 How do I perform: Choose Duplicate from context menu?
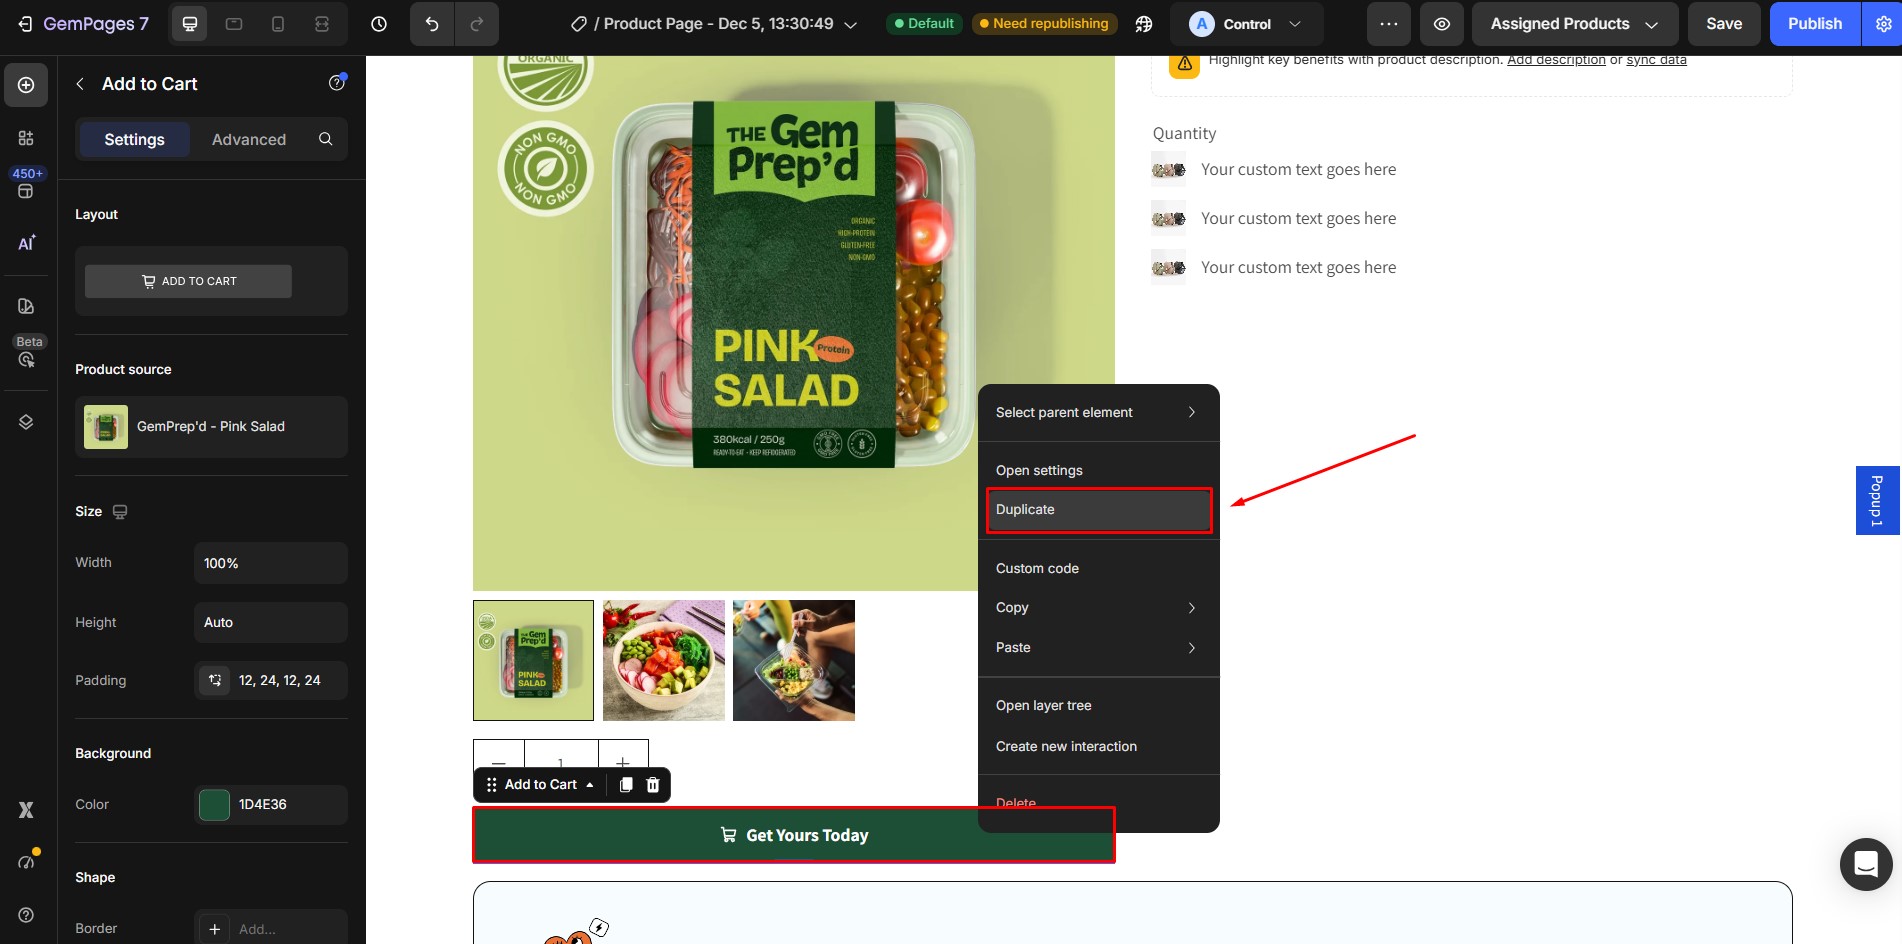click(x=1098, y=510)
